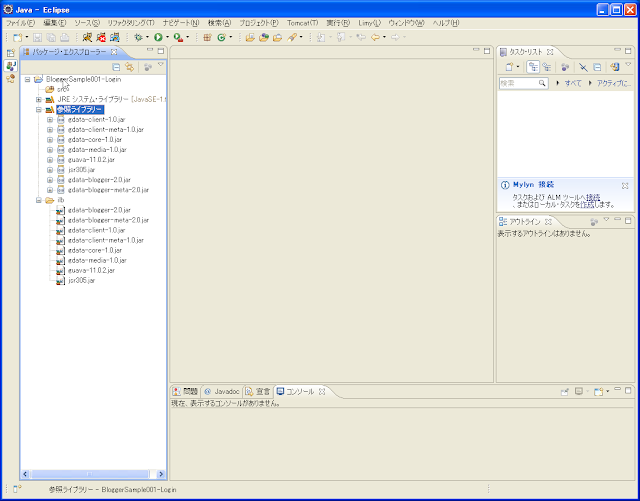The image size is (640, 501).
Task: Click the green Run toolbar icon
Action: pos(158,38)
